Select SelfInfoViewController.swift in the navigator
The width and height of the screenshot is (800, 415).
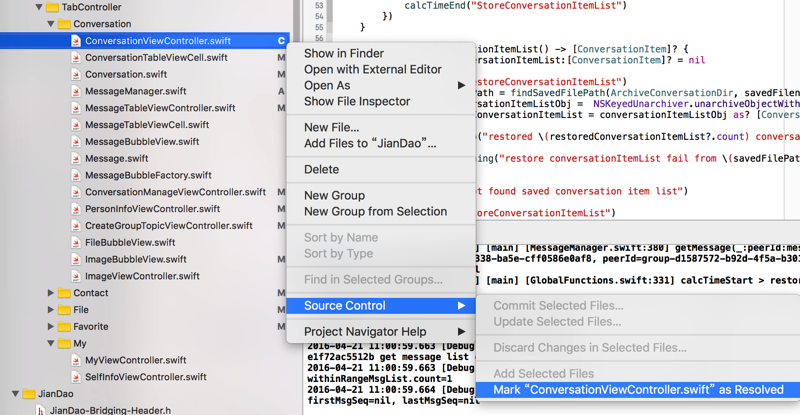[145, 377]
